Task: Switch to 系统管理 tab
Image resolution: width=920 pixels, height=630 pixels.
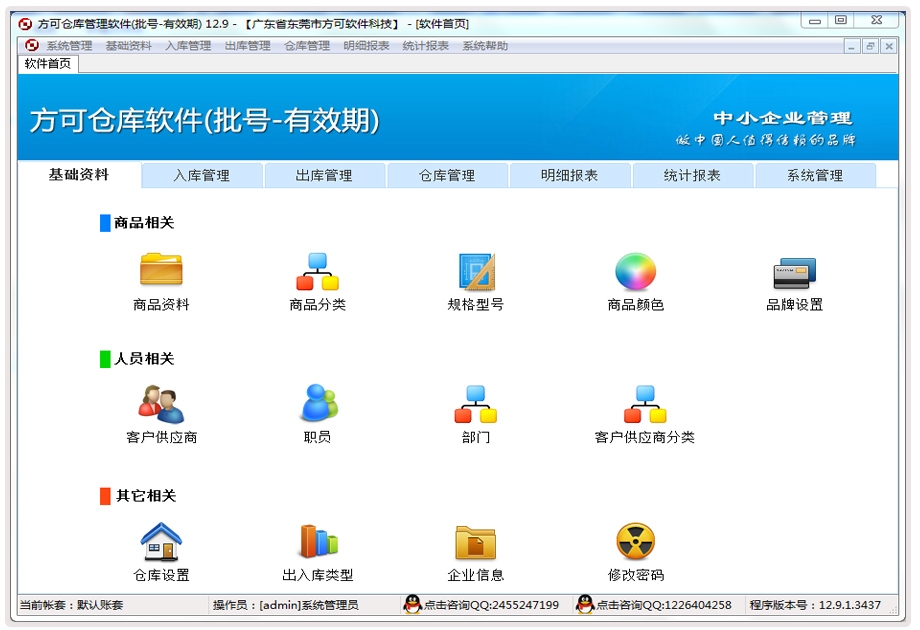Action: tap(816, 175)
